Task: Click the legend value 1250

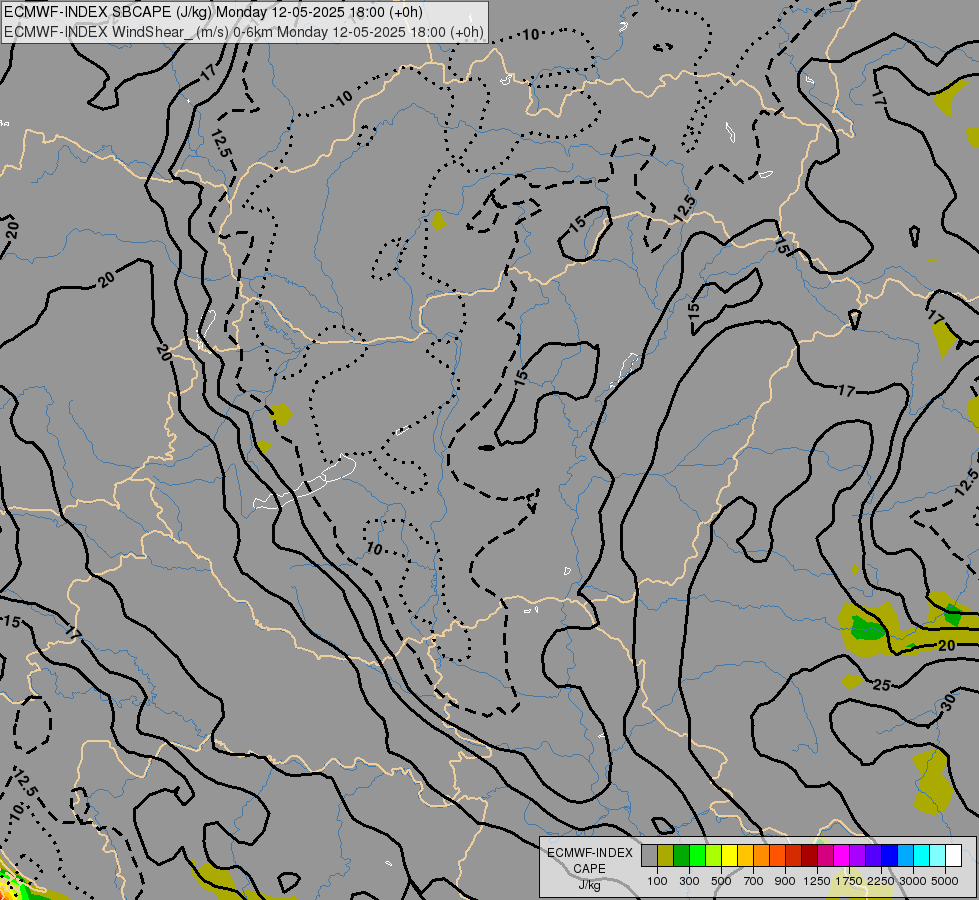Action: (817, 881)
